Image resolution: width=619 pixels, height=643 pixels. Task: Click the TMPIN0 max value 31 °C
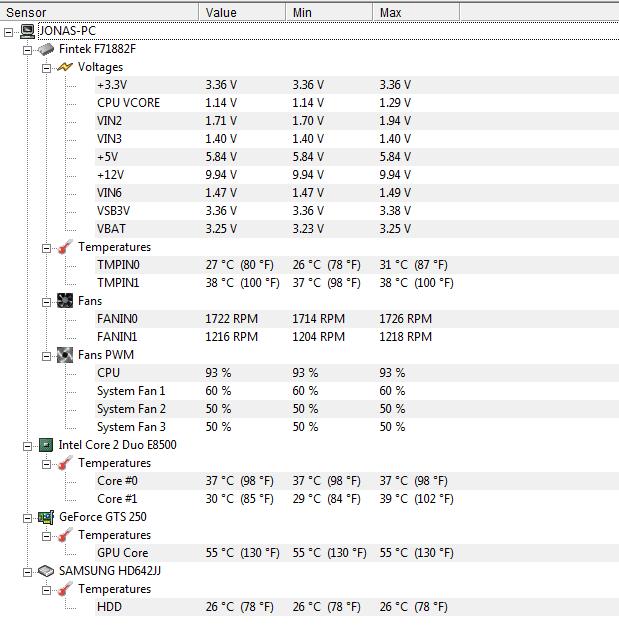click(x=413, y=265)
